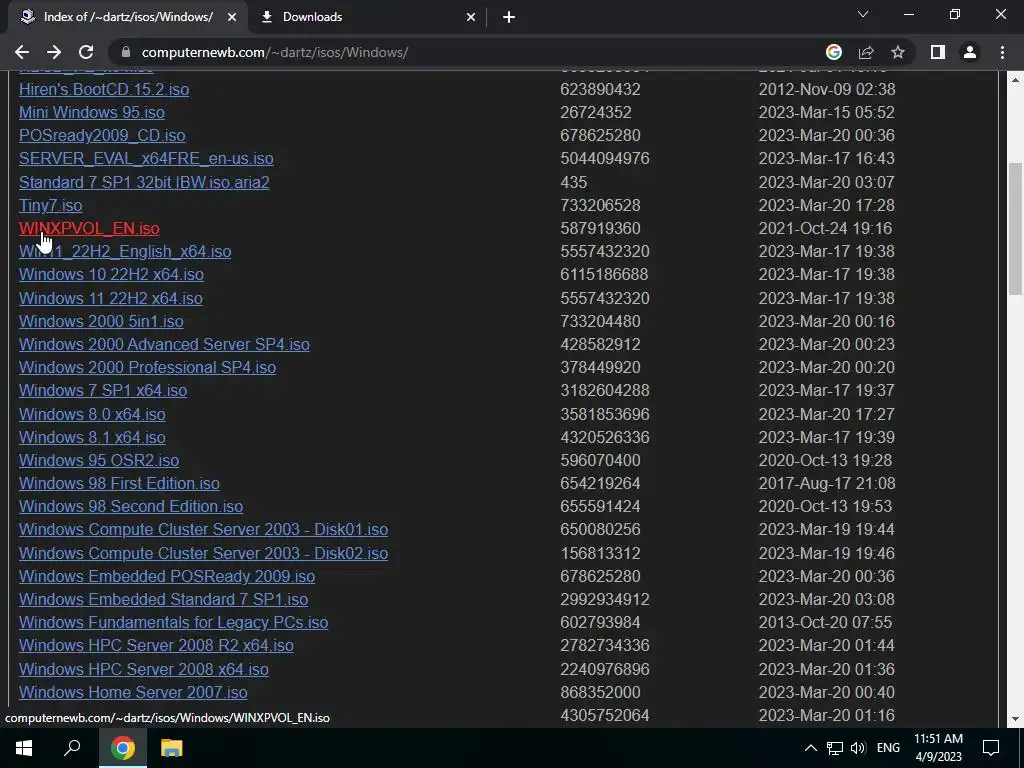
Task: Select date 2021-Oct-24 19:16 text
Action: [825, 229]
